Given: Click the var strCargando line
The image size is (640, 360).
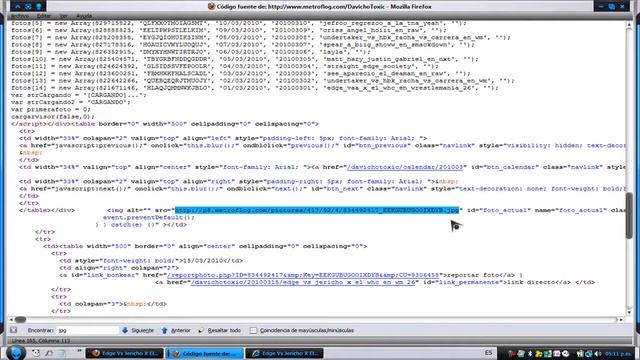Looking at the screenshot, I should pos(79,95).
